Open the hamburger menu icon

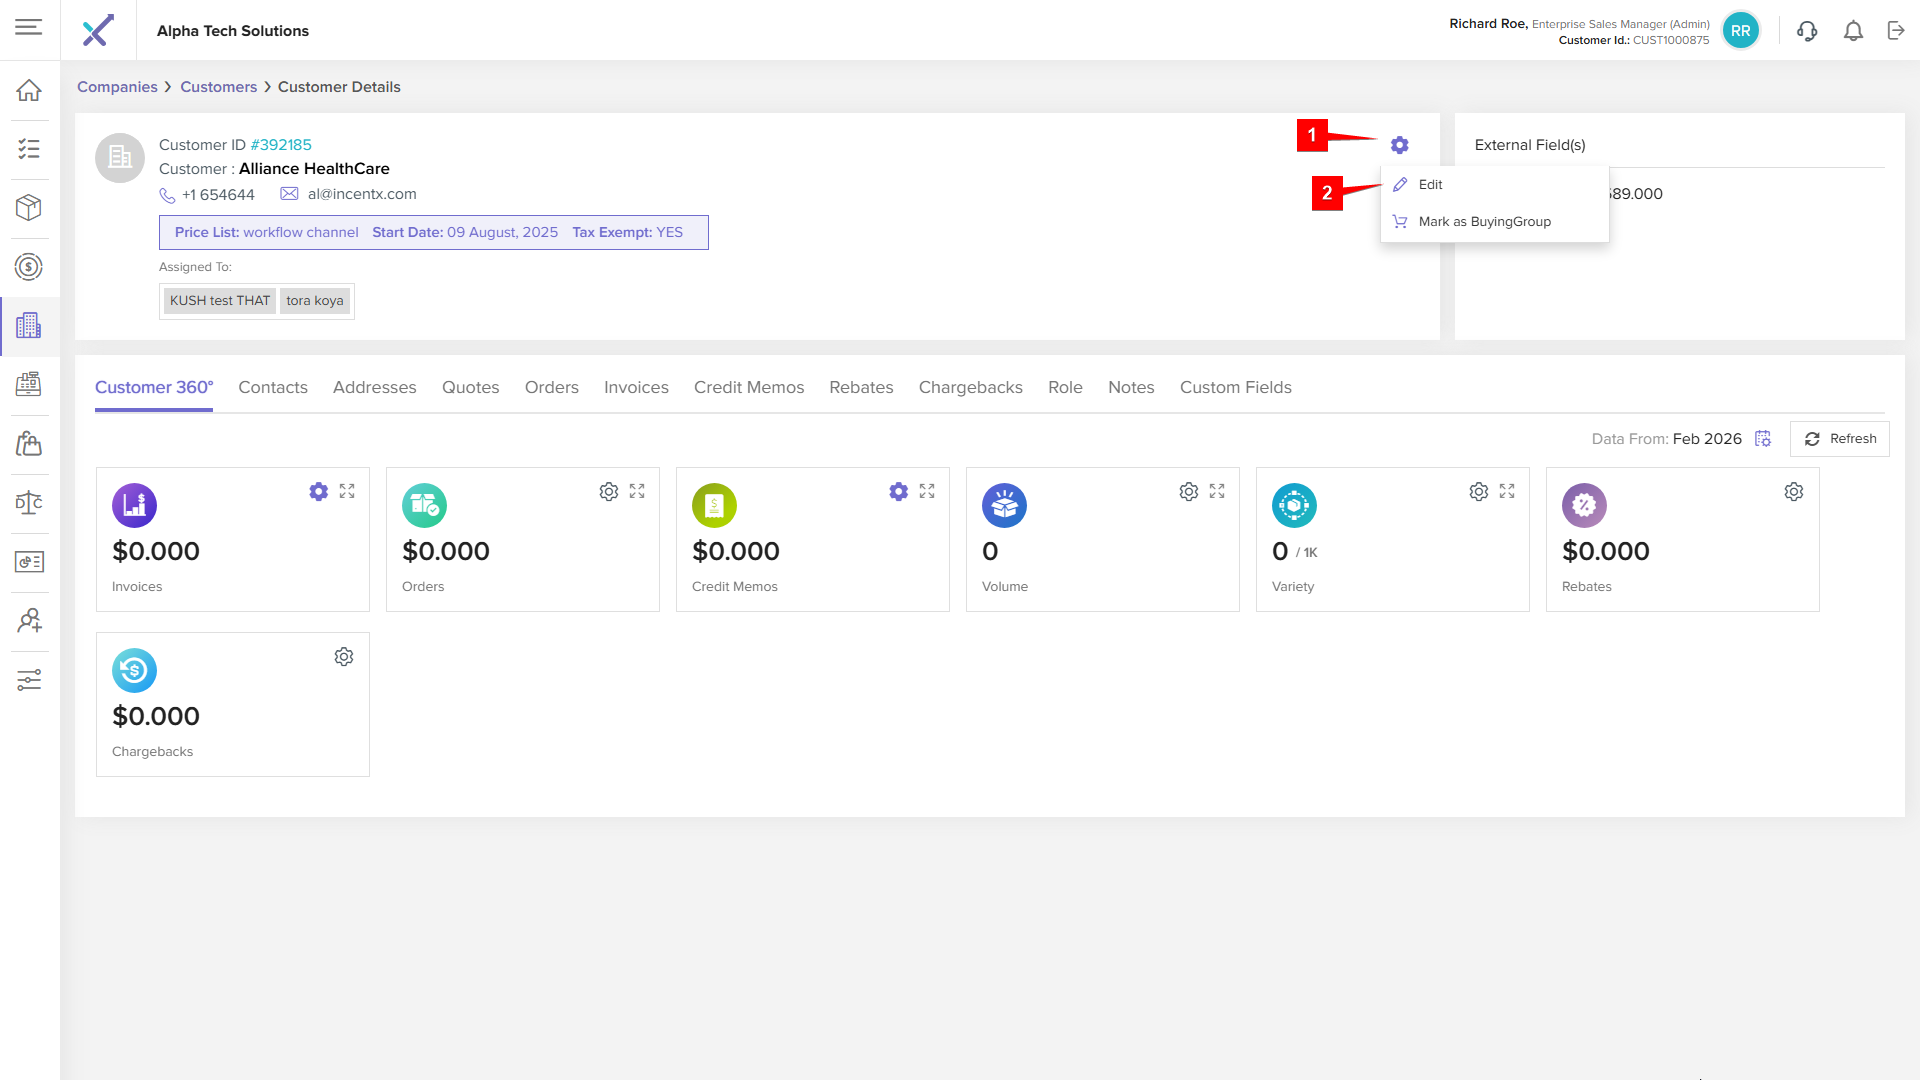[29, 28]
